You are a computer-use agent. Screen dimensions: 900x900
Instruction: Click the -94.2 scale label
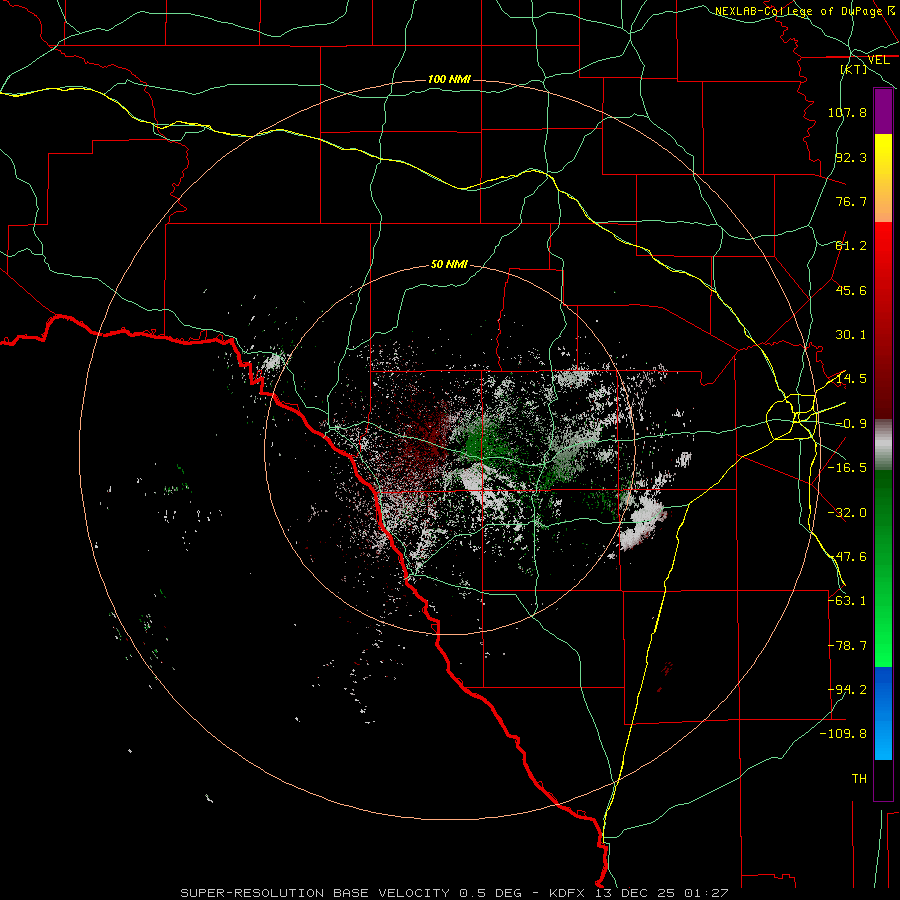pos(847,690)
